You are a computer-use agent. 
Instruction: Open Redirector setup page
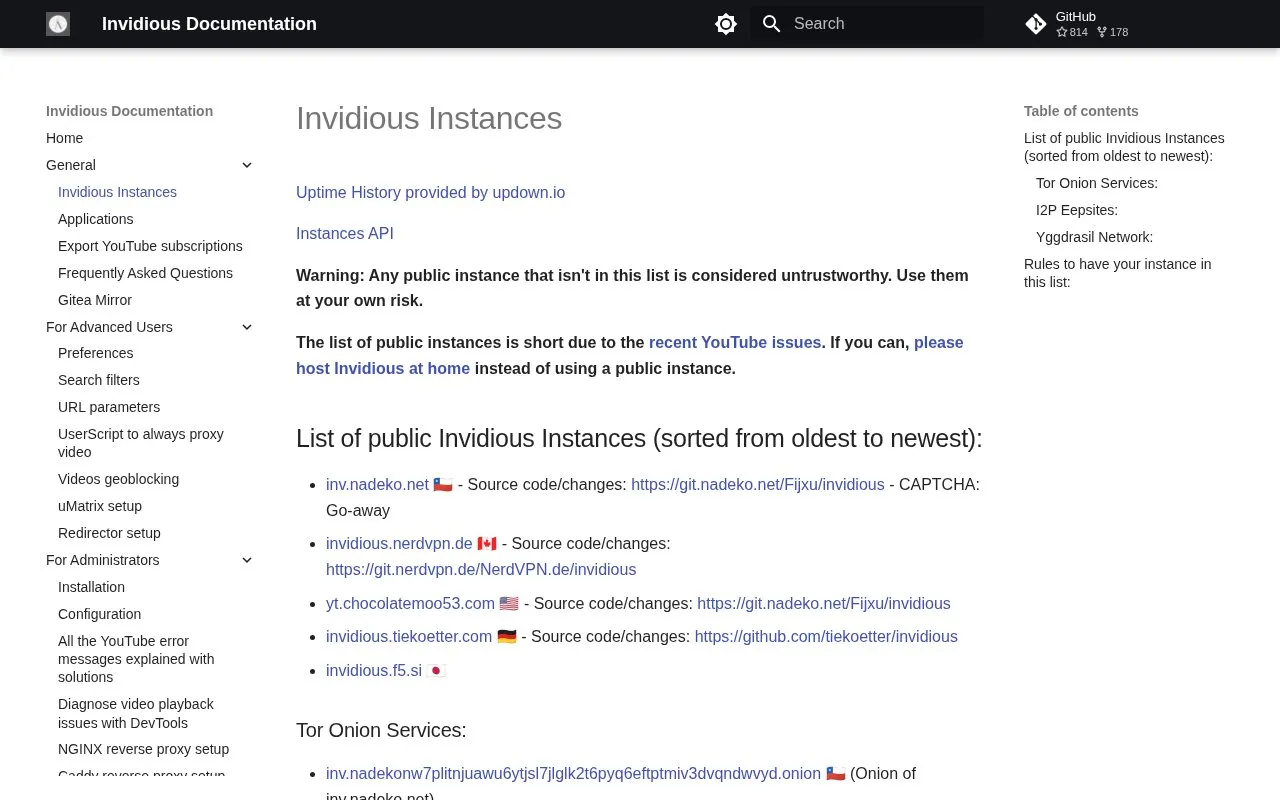(109, 533)
